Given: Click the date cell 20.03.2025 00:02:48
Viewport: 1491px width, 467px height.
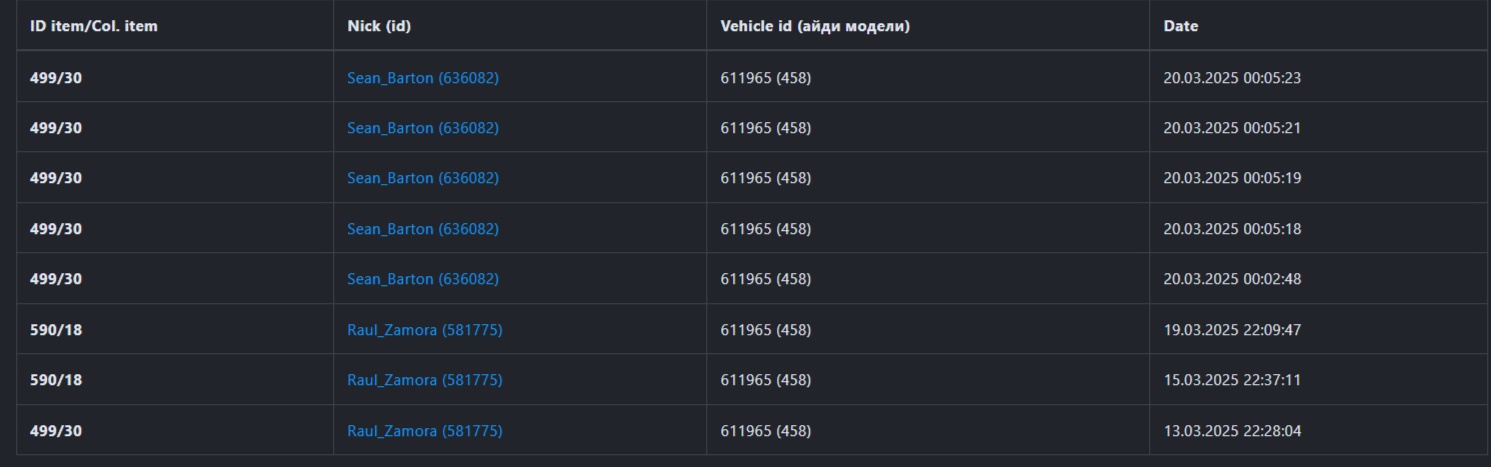Looking at the screenshot, I should (x=1232, y=279).
